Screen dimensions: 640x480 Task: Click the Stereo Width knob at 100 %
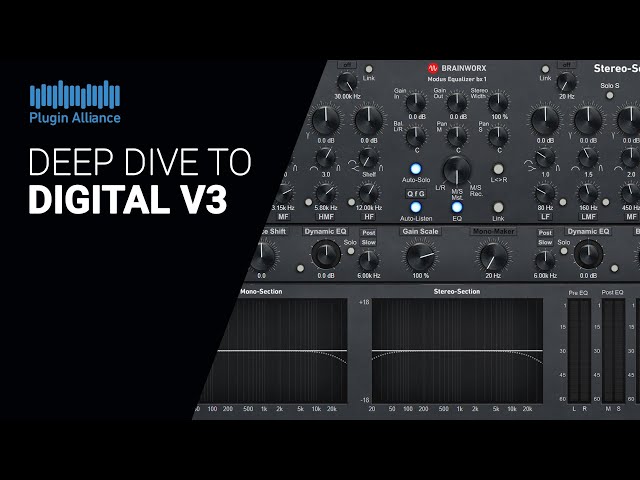[x=498, y=102]
